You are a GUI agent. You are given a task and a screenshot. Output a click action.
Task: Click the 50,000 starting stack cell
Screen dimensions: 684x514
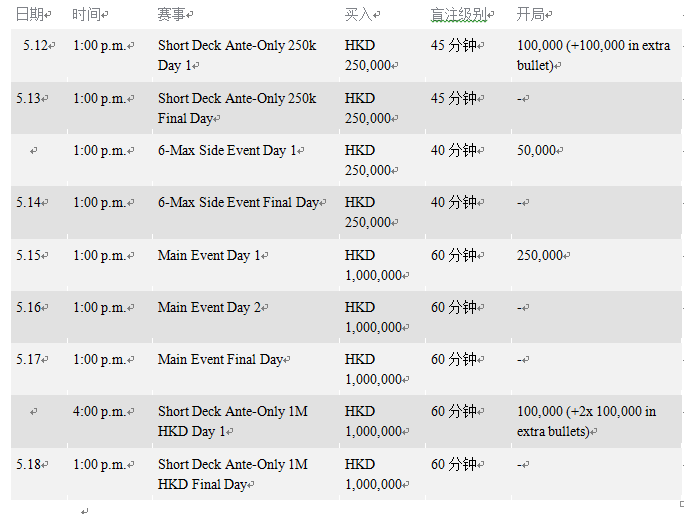(537, 150)
